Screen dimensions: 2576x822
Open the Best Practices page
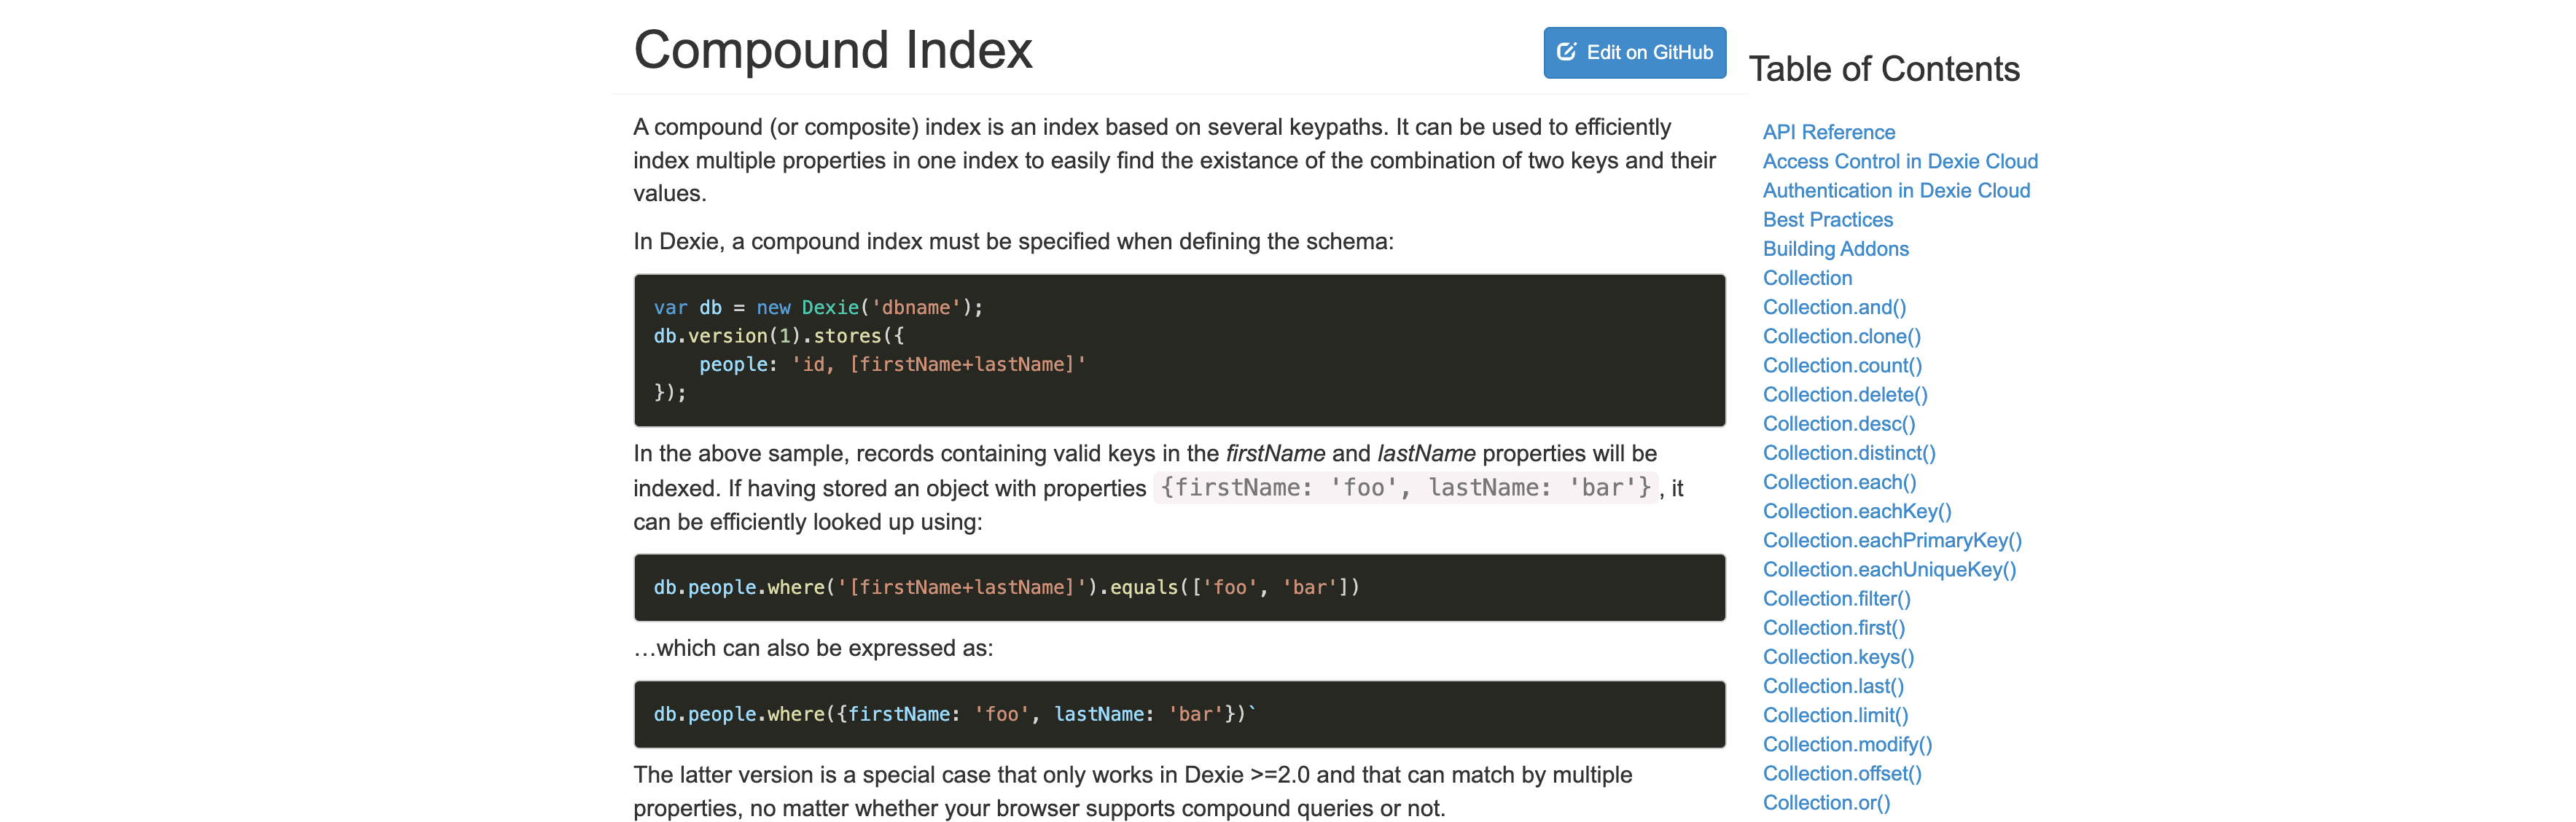1827,220
